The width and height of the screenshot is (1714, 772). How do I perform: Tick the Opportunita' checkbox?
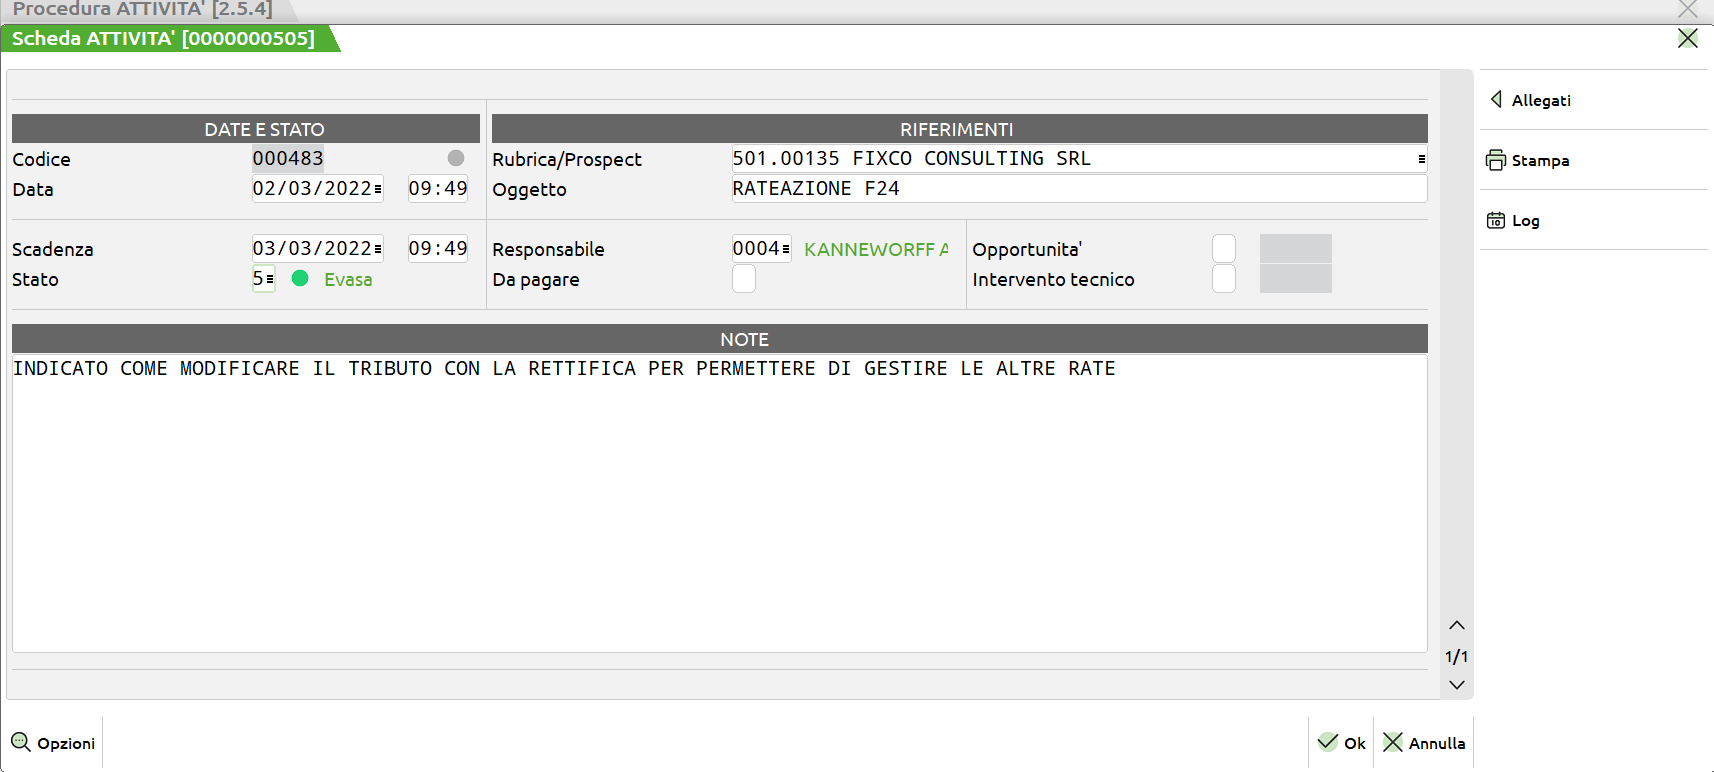coord(1223,249)
